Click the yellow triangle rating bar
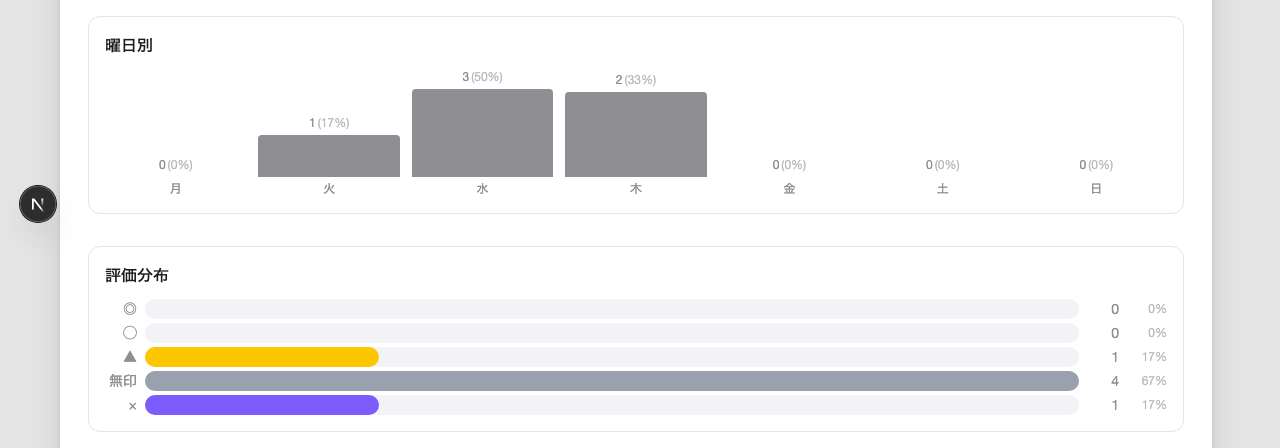This screenshot has height=448, width=1280. tap(262, 357)
